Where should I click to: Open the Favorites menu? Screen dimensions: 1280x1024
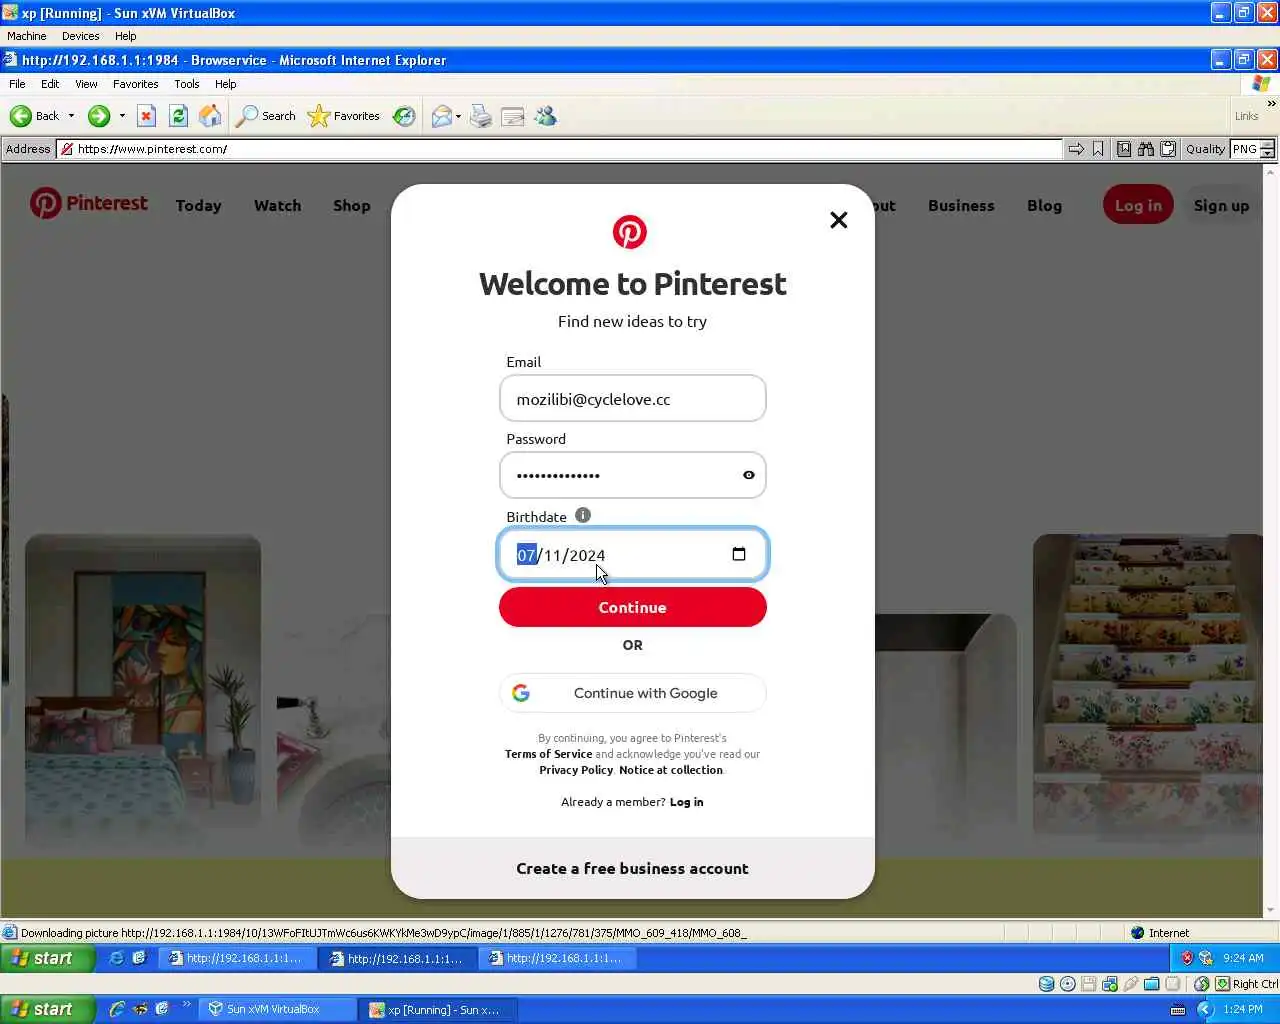(x=135, y=84)
